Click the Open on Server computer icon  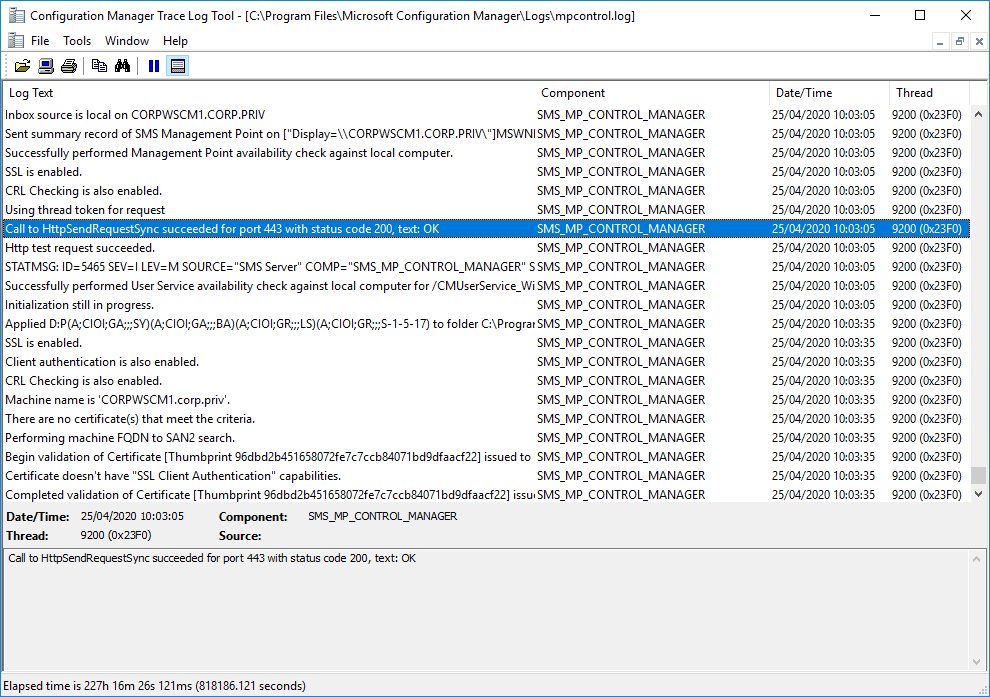(46, 66)
